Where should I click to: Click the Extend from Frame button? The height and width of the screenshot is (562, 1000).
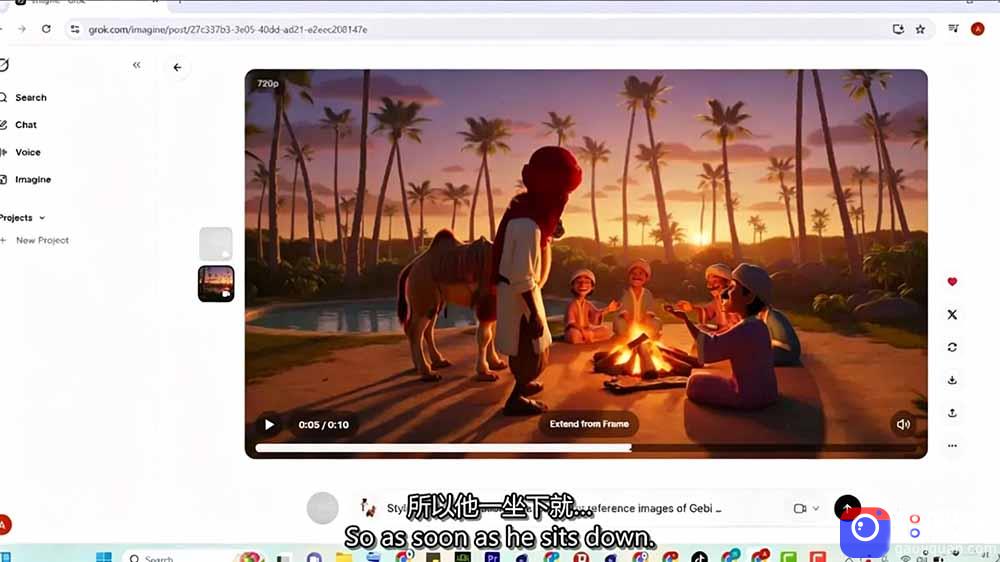(589, 424)
